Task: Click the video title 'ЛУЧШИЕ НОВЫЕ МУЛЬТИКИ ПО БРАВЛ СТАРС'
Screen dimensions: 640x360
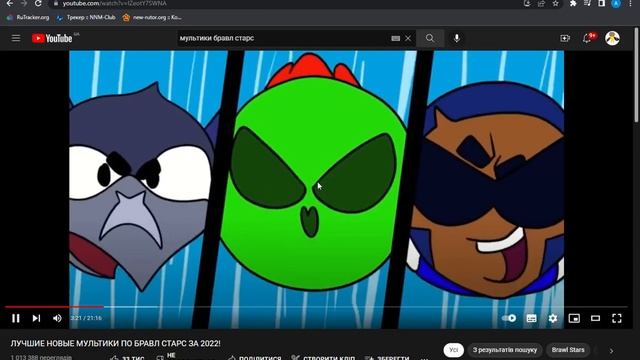Action: point(116,343)
